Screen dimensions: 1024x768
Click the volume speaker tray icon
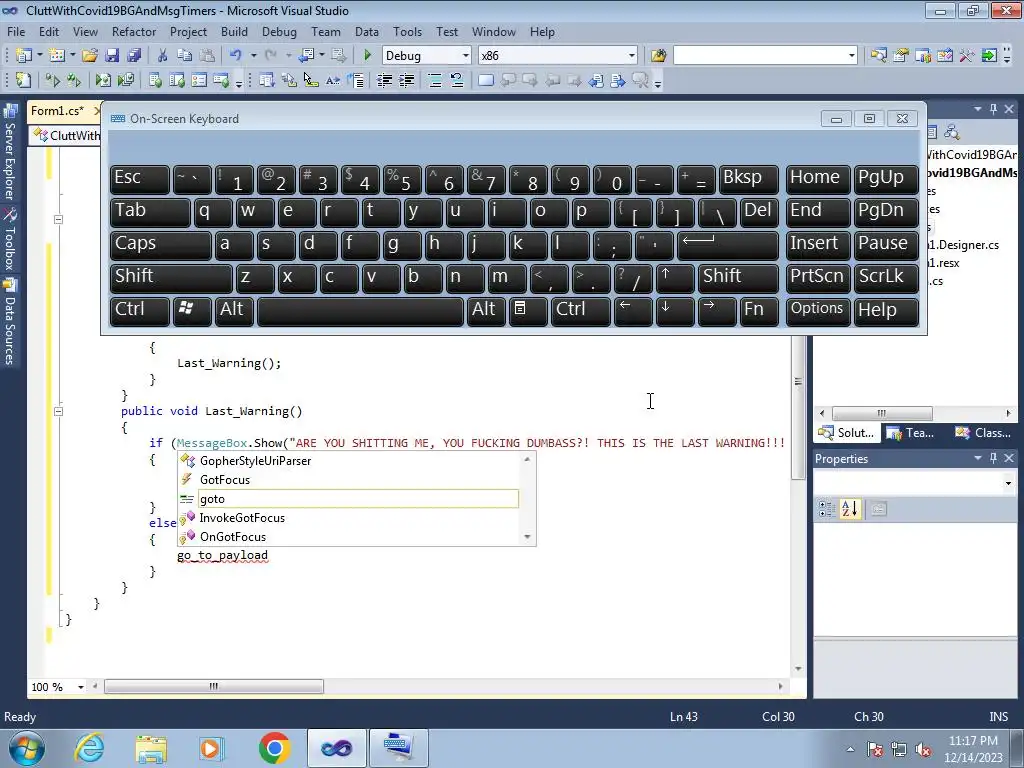click(923, 750)
